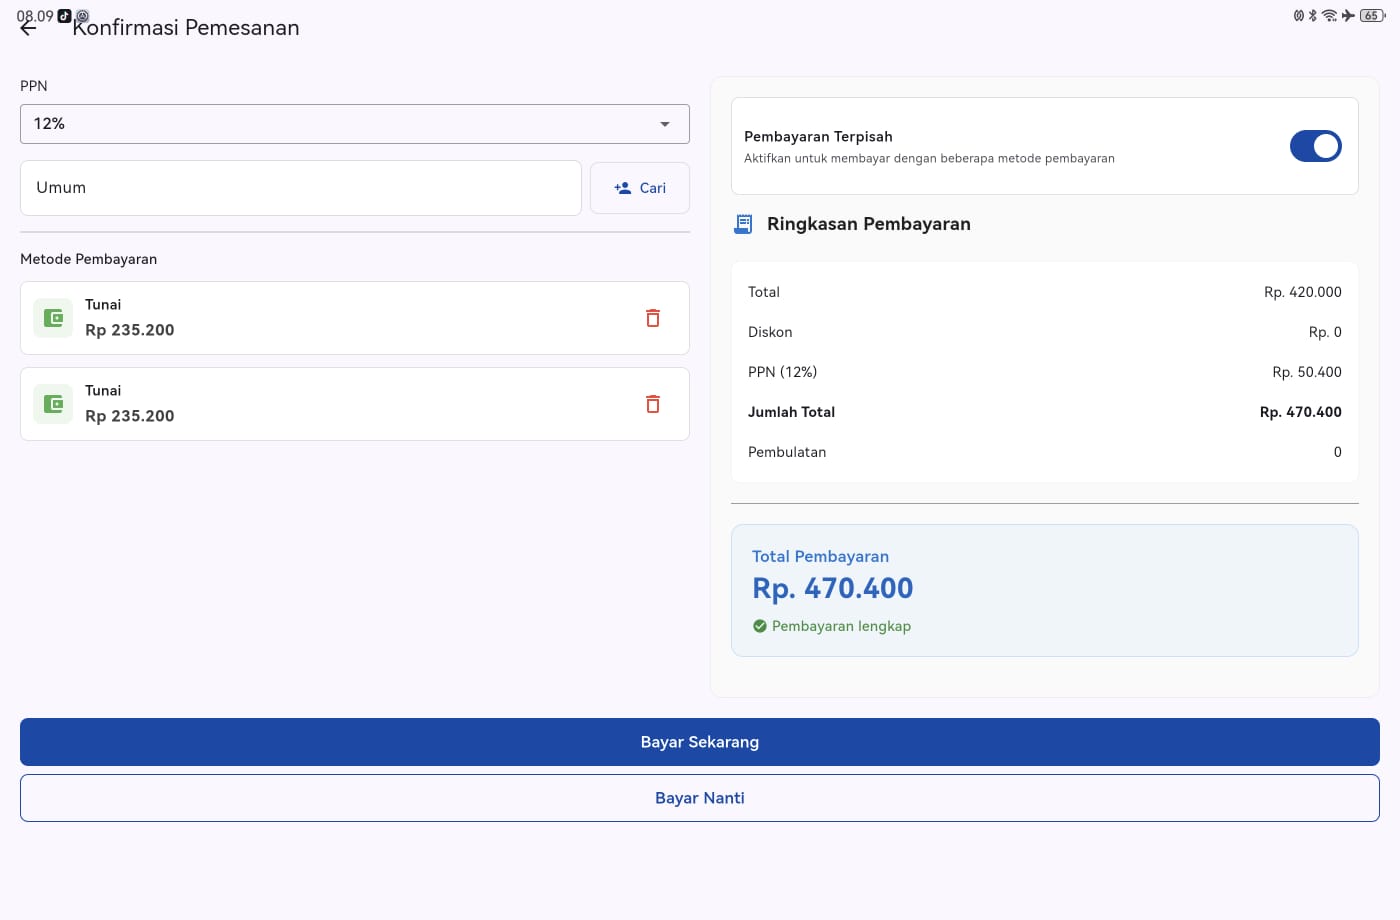1400x920 pixels.
Task: Delete the second Rp 235.200 Tunai payment
Action: 653,404
